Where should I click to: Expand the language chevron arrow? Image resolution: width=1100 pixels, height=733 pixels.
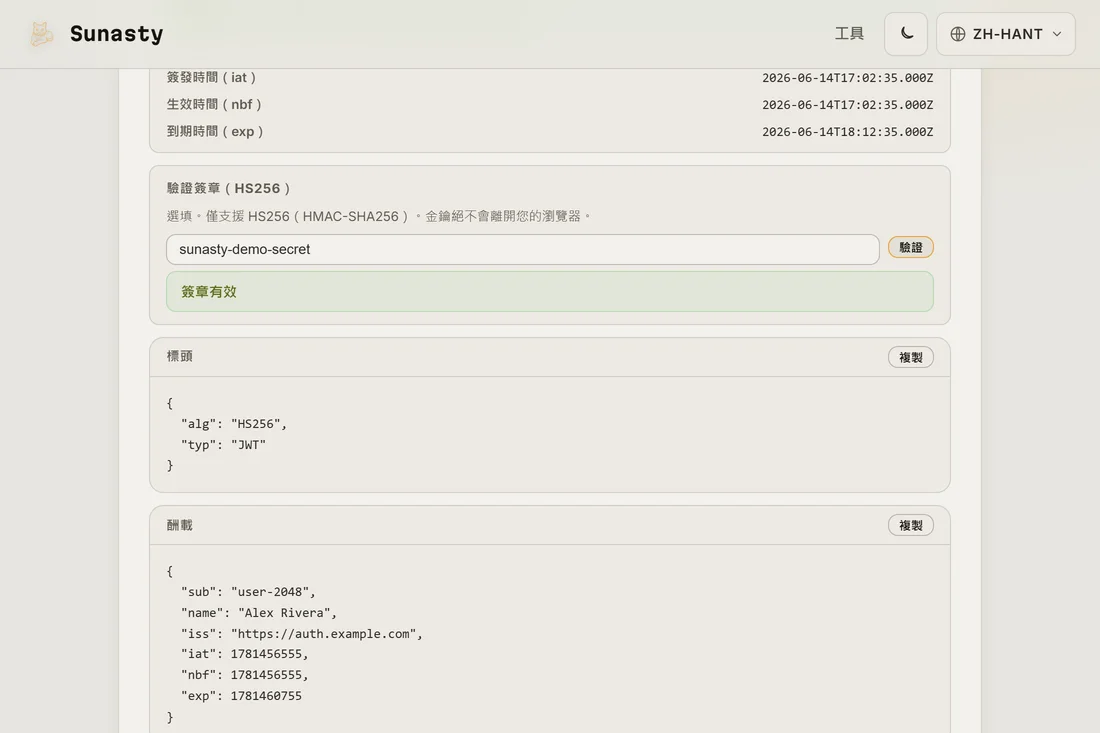point(1057,34)
